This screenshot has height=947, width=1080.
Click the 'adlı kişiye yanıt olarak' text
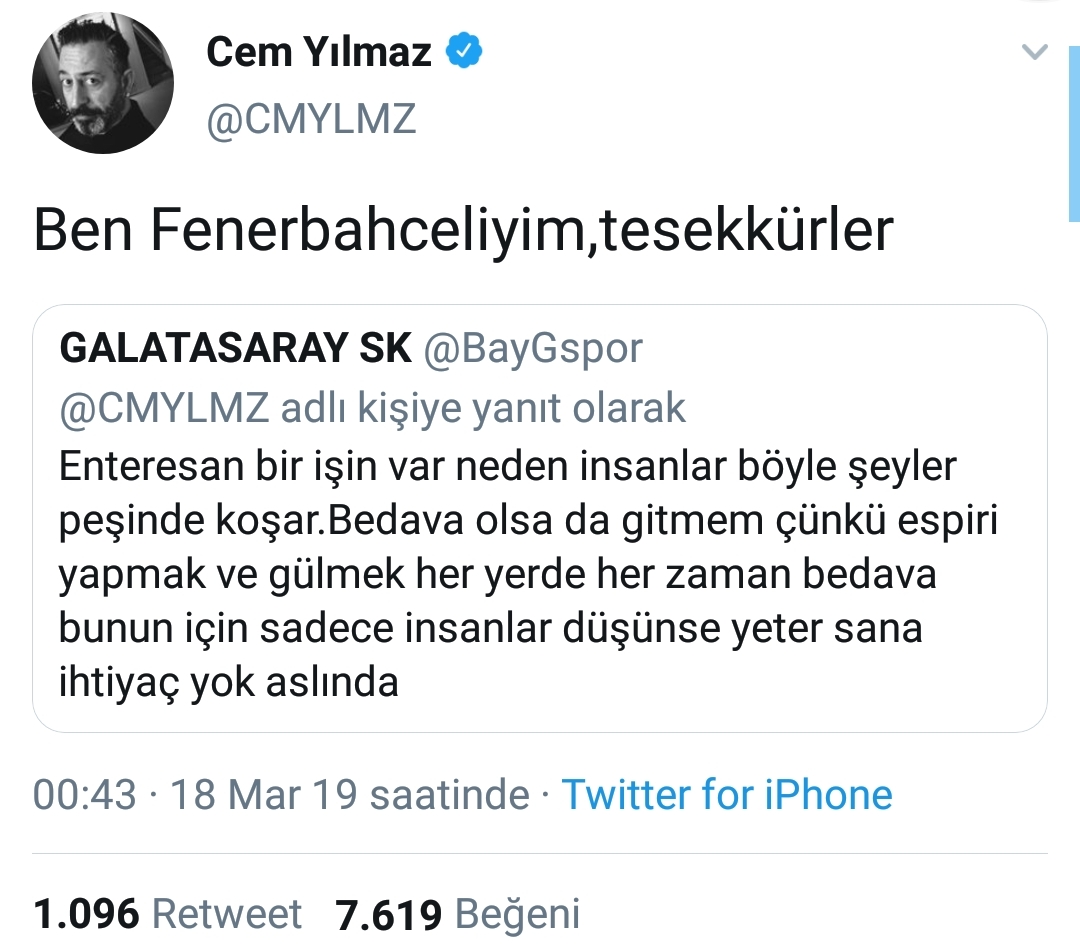tap(483, 408)
